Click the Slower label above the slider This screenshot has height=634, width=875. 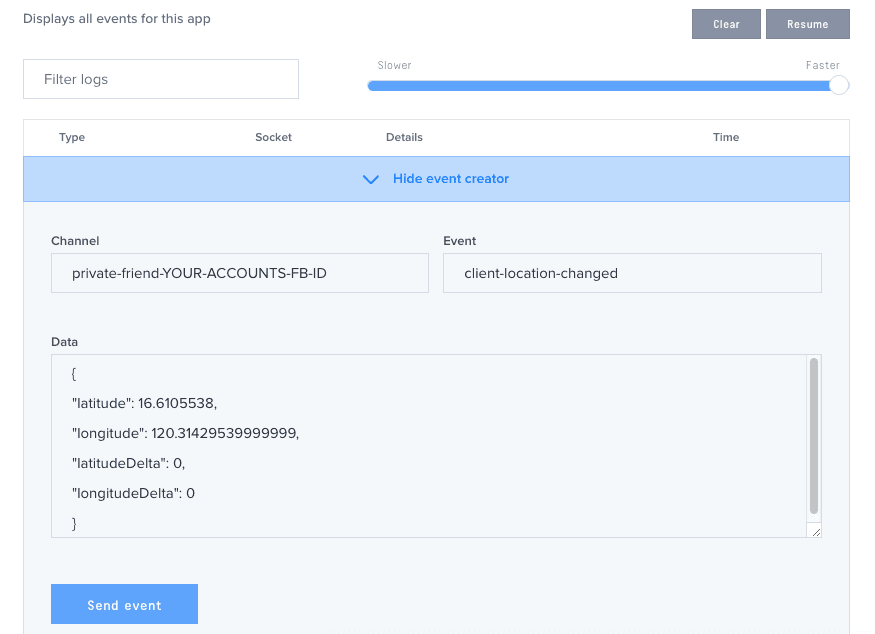394,65
